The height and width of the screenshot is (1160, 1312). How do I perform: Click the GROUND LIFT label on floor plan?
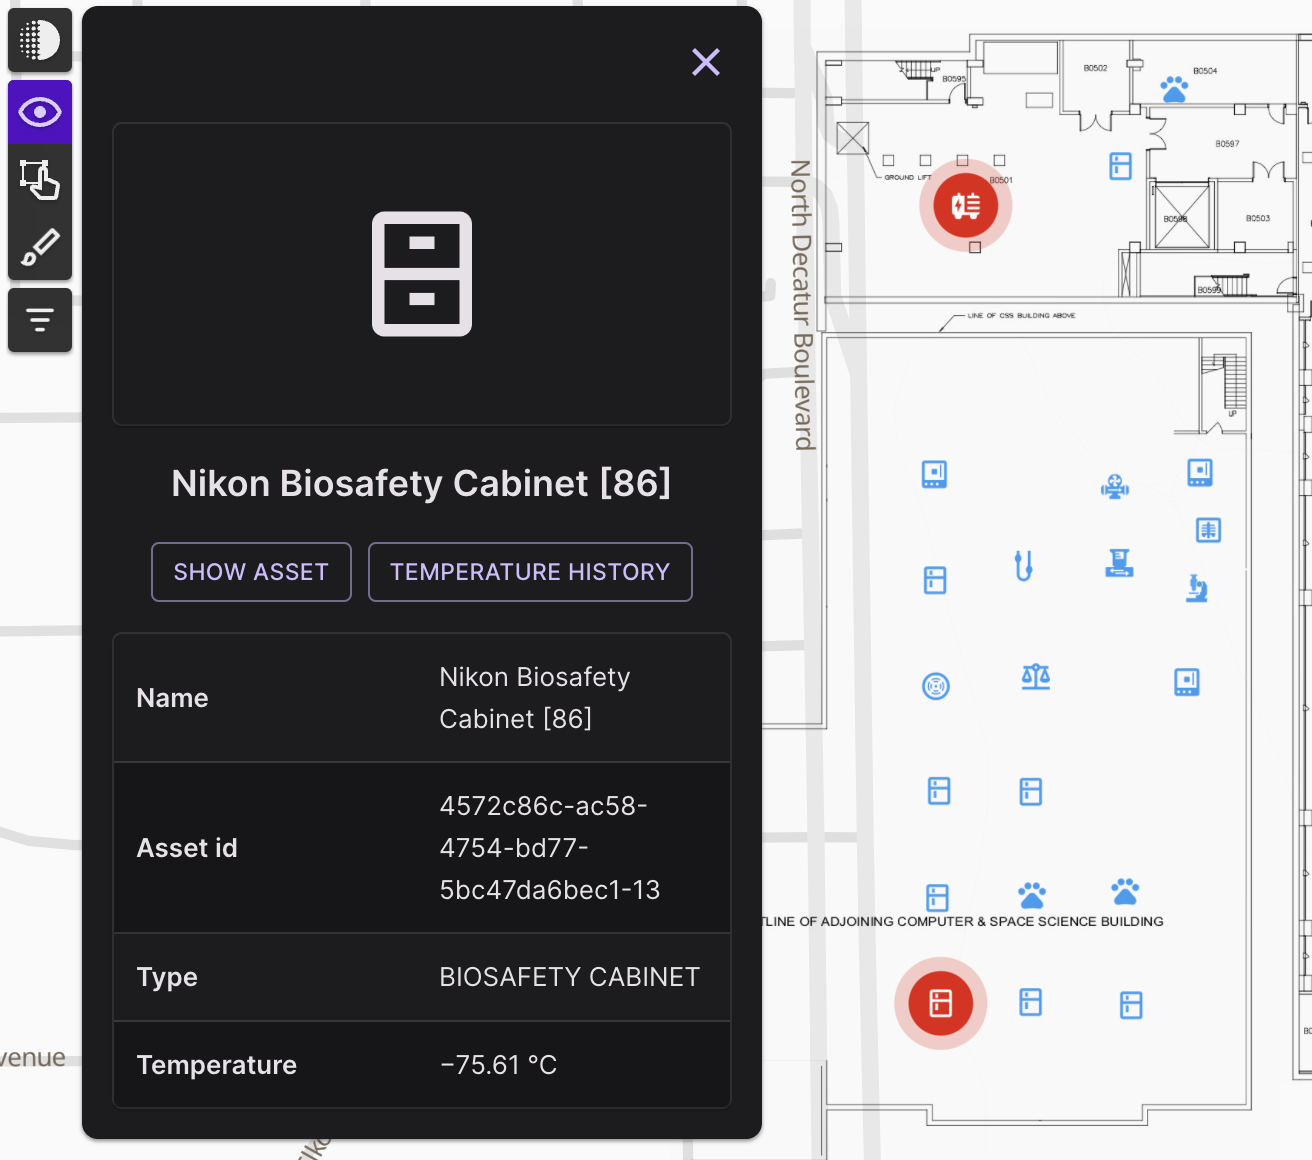pyautogui.click(x=907, y=177)
